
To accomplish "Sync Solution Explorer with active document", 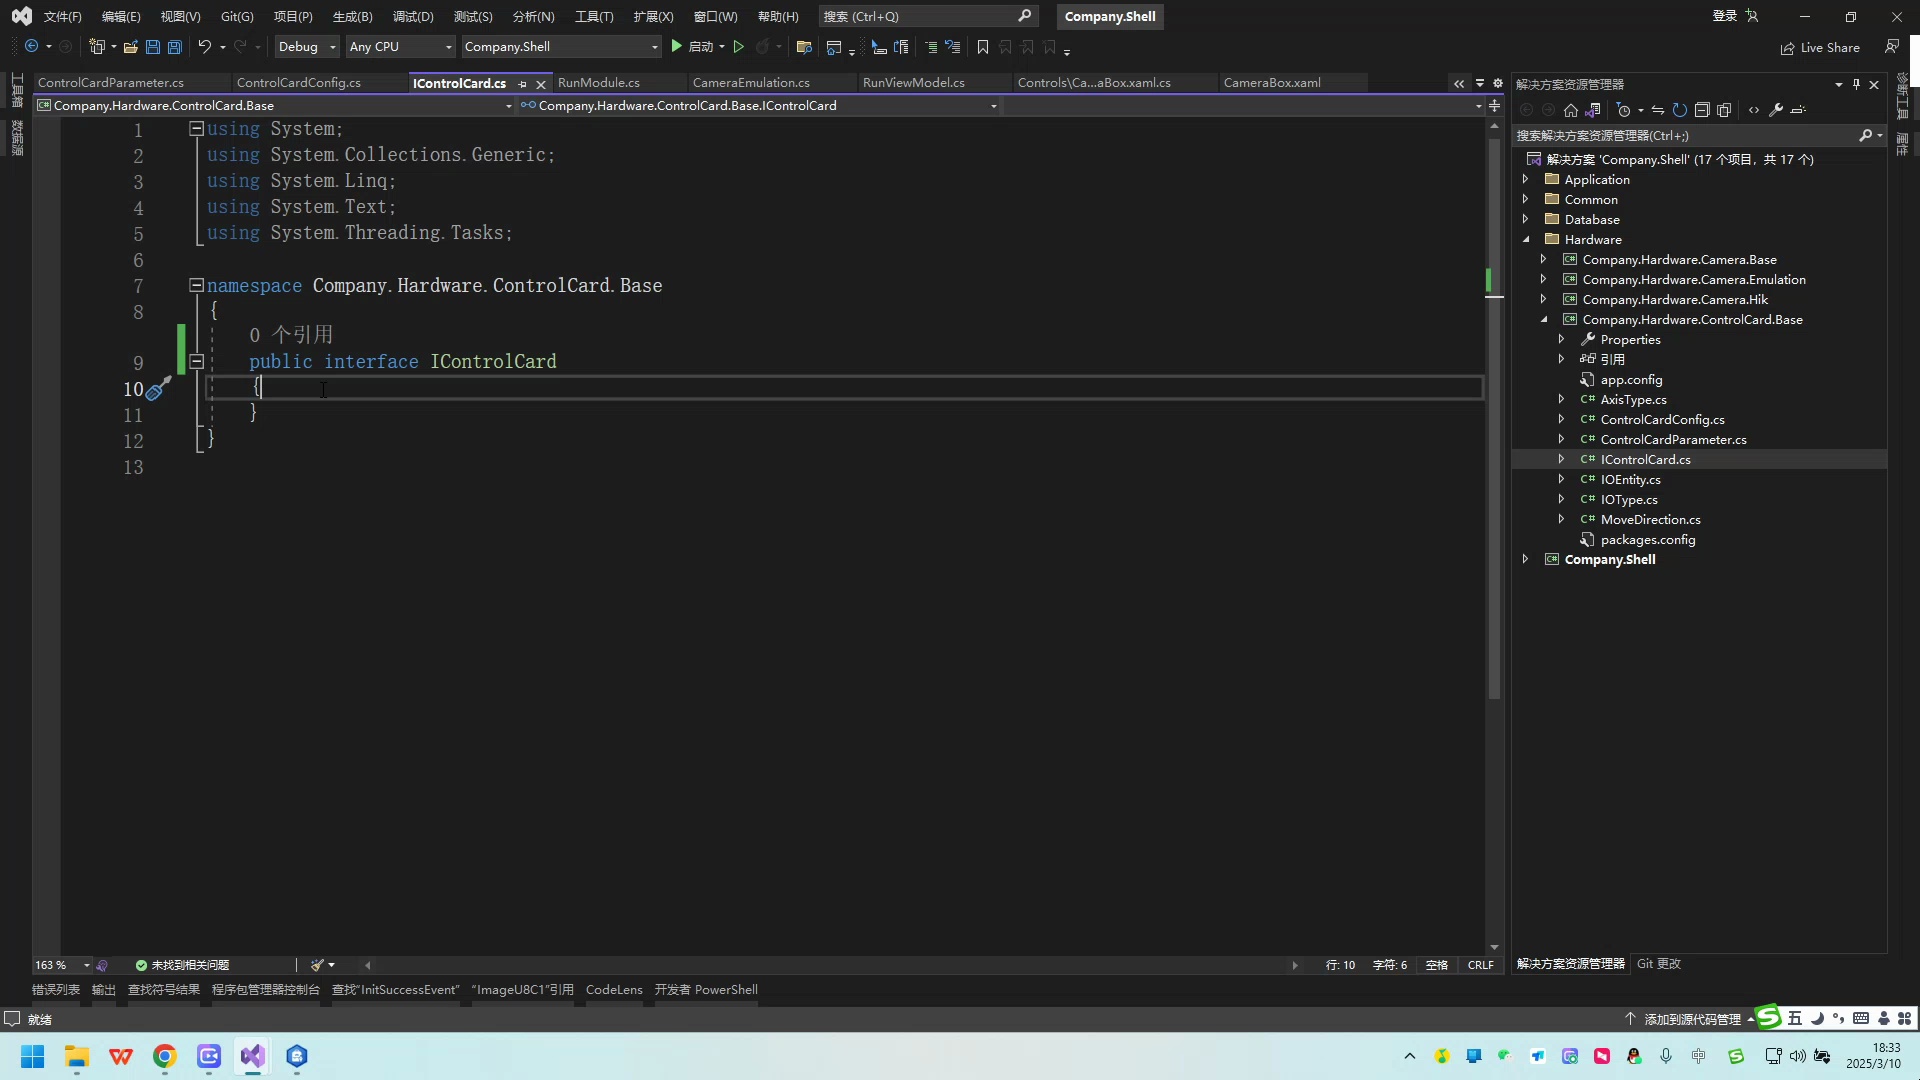I will point(1657,110).
